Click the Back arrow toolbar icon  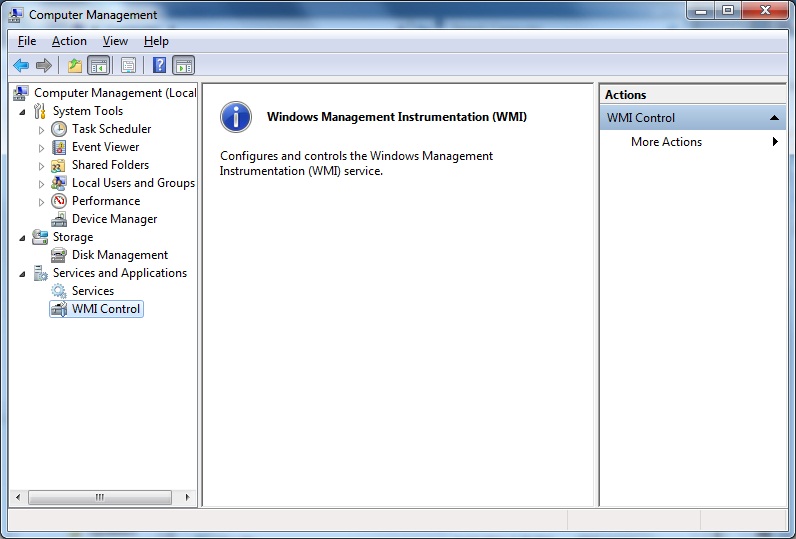21,65
